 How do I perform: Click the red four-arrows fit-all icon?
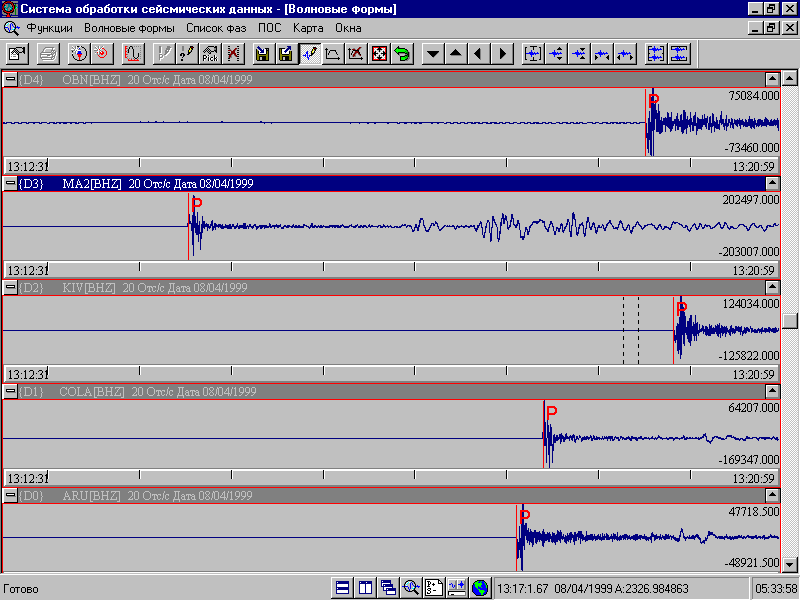(x=379, y=54)
